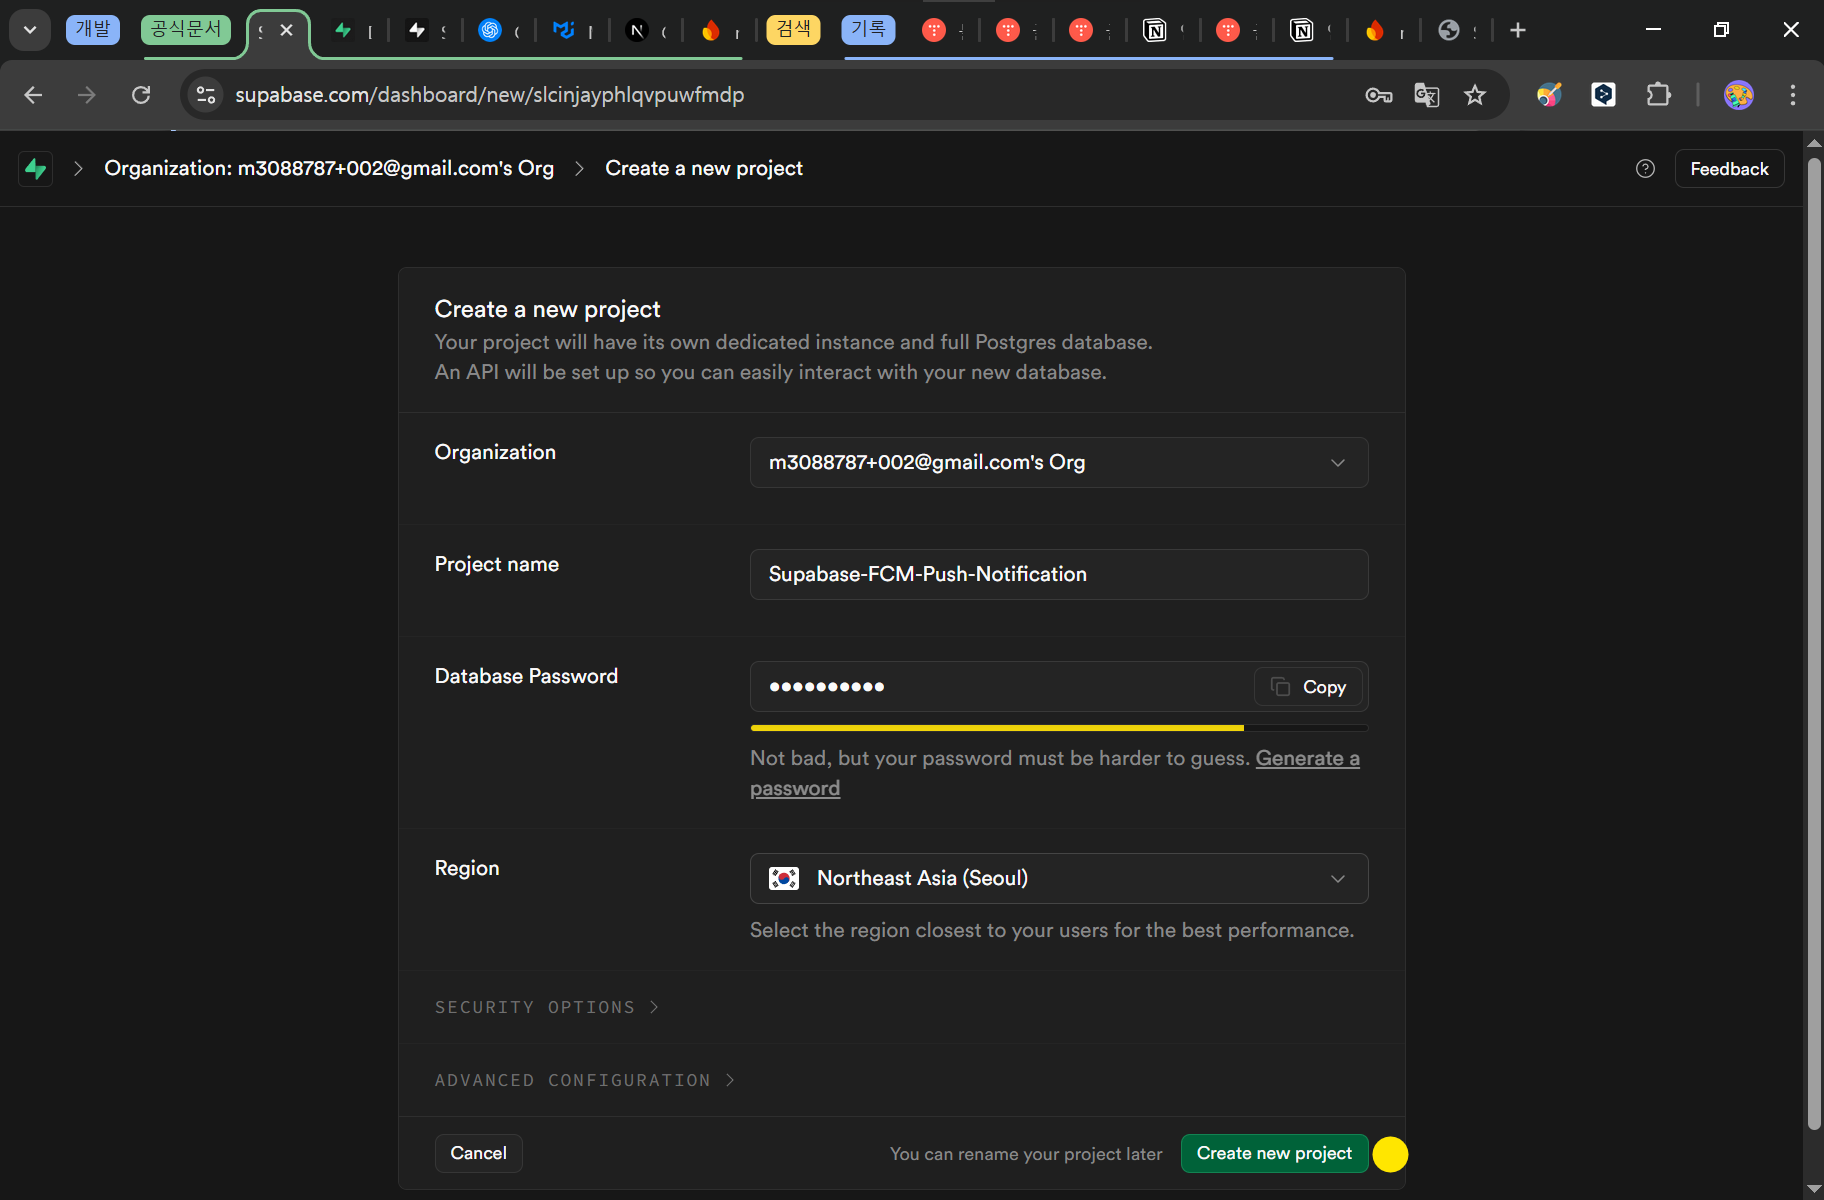The width and height of the screenshot is (1824, 1200).
Task: Open the extensions puzzle piece menu
Action: 1659,95
